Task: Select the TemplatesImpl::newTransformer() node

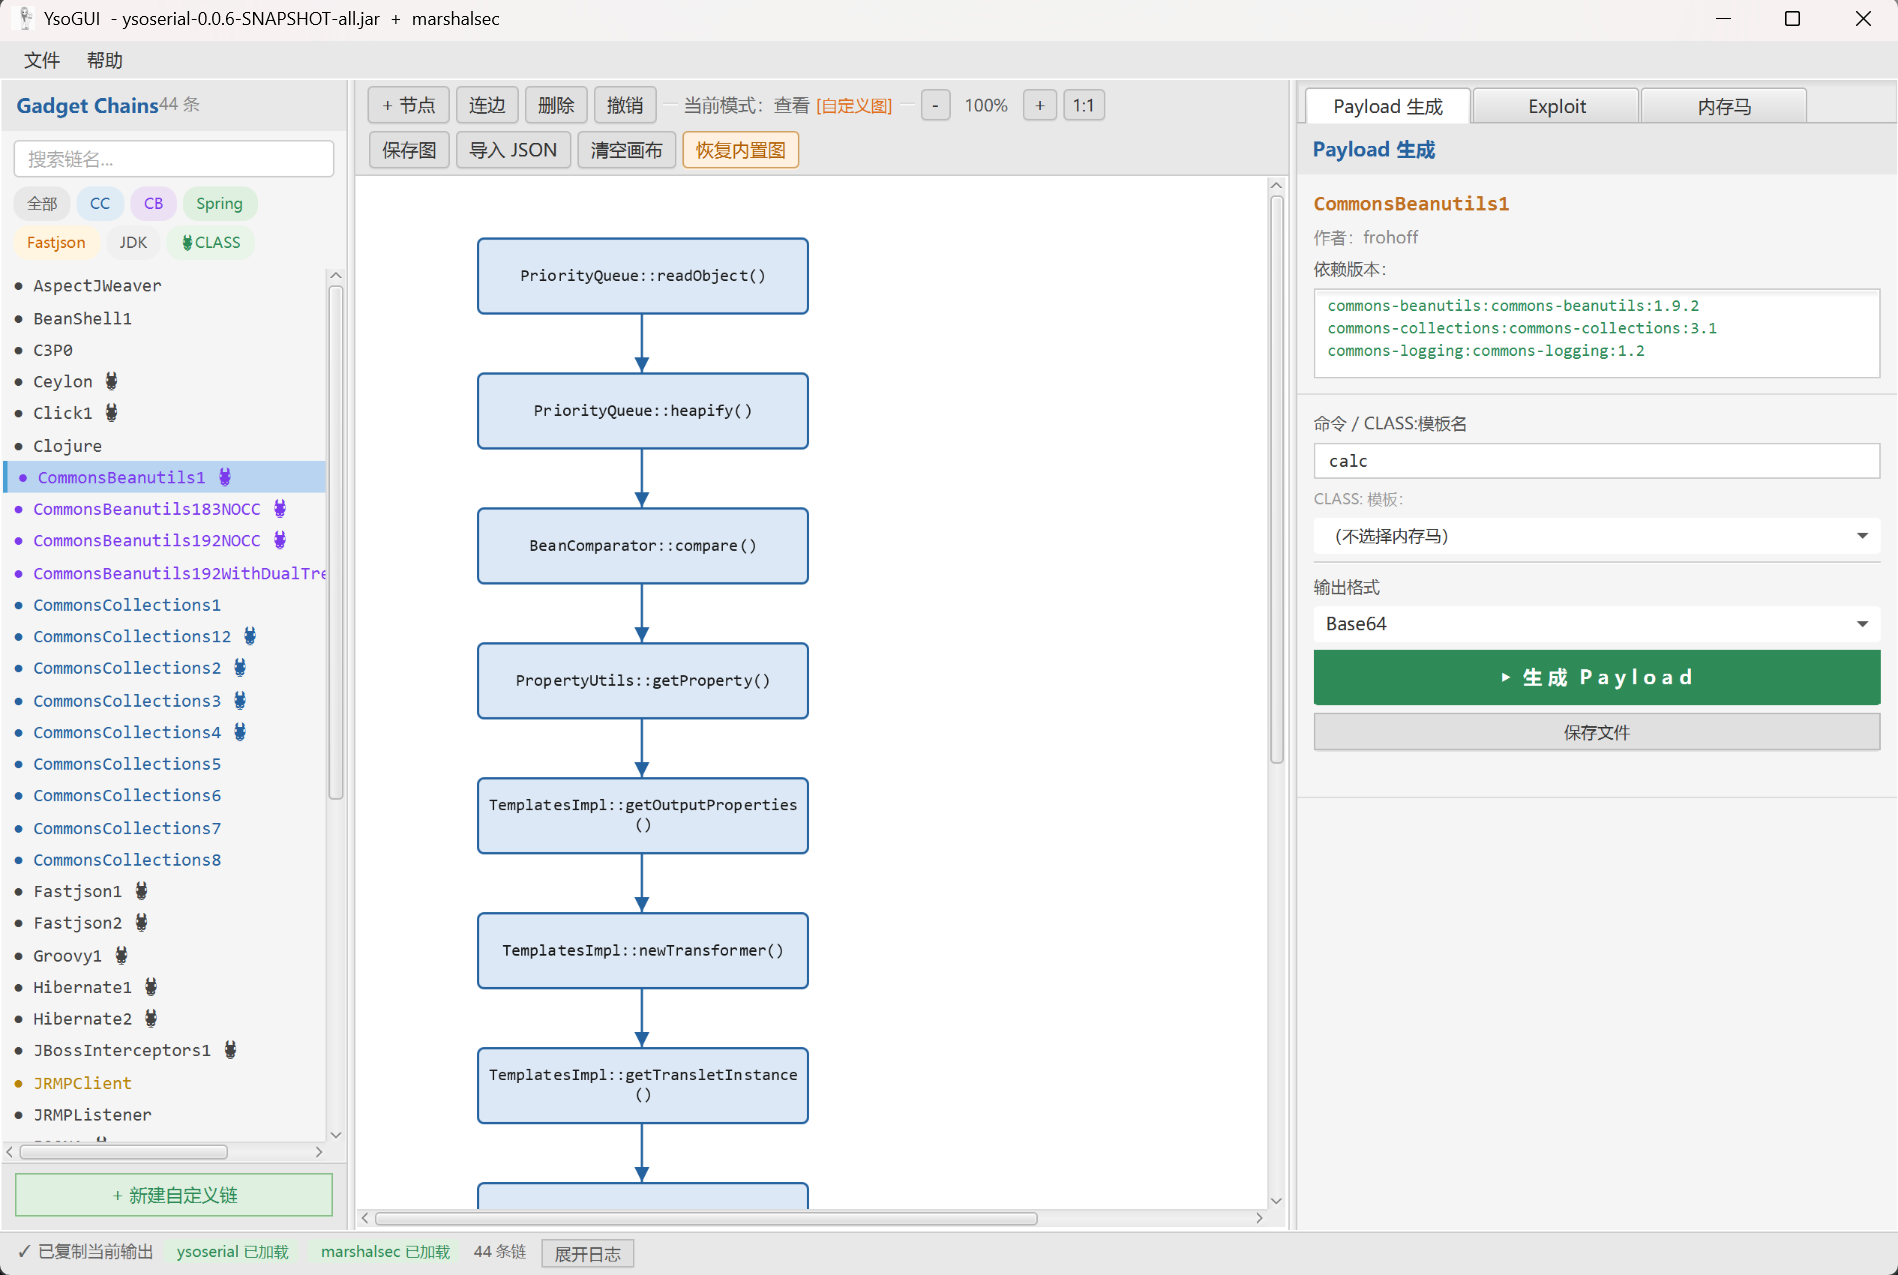Action: pyautogui.click(x=643, y=951)
